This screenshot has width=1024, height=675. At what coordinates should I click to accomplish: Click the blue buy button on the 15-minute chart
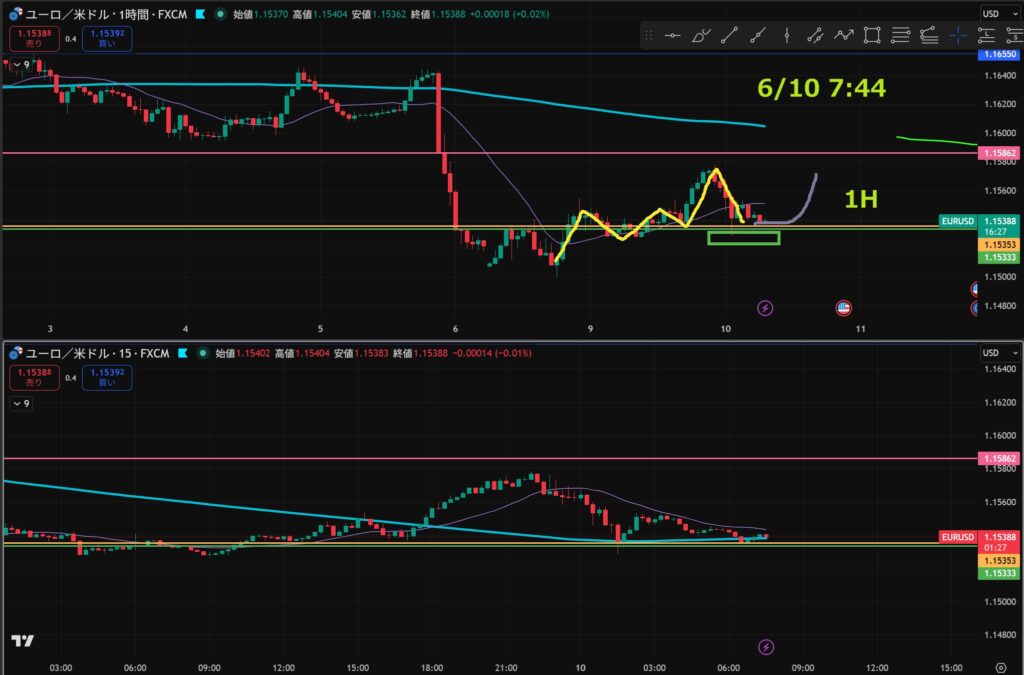(107, 377)
